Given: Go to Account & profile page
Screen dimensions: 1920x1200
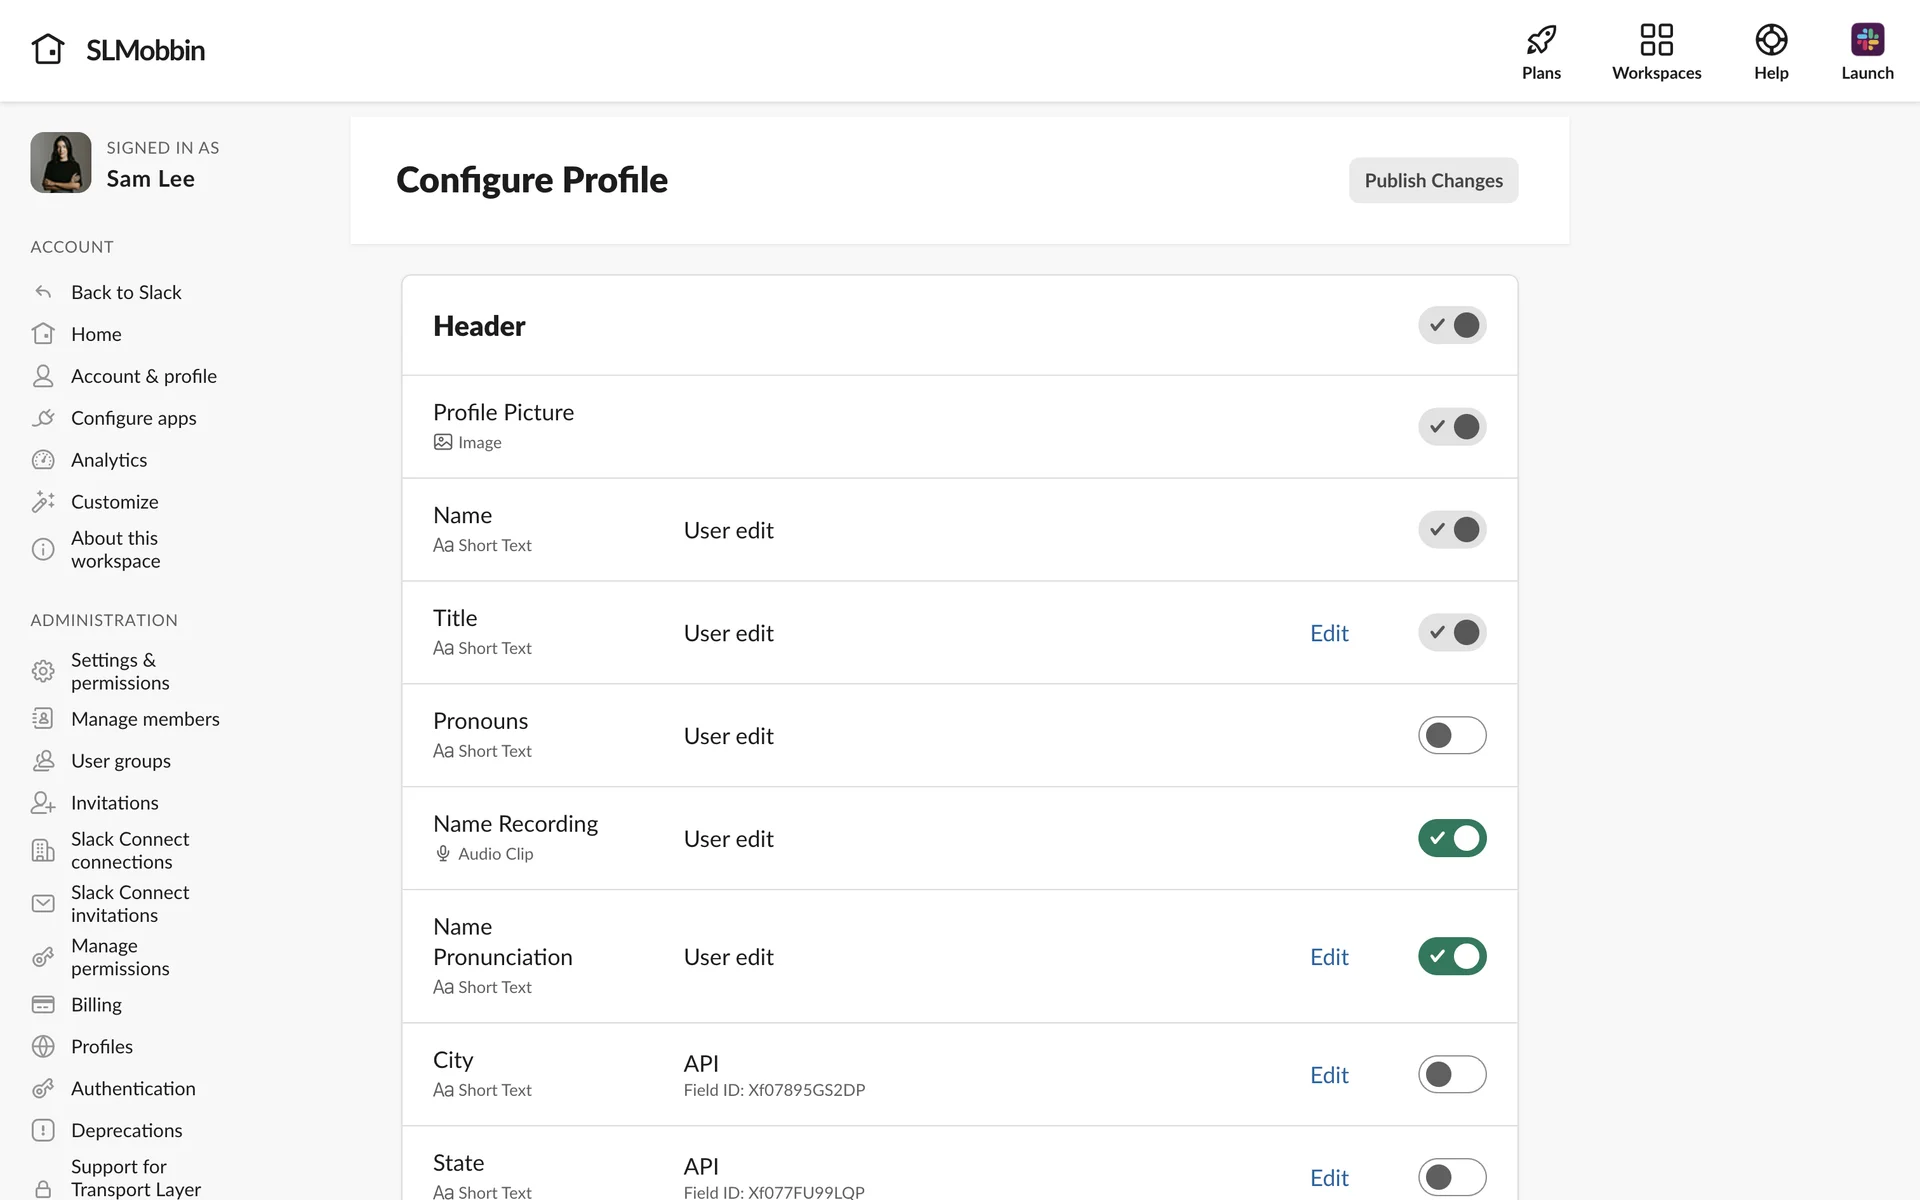Looking at the screenshot, I should (143, 376).
